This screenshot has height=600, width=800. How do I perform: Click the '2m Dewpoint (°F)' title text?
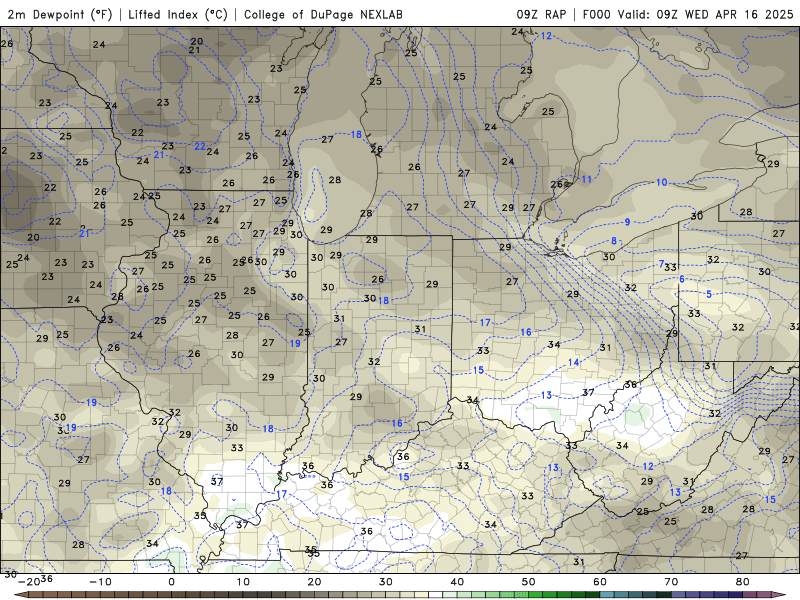pyautogui.click(x=60, y=14)
